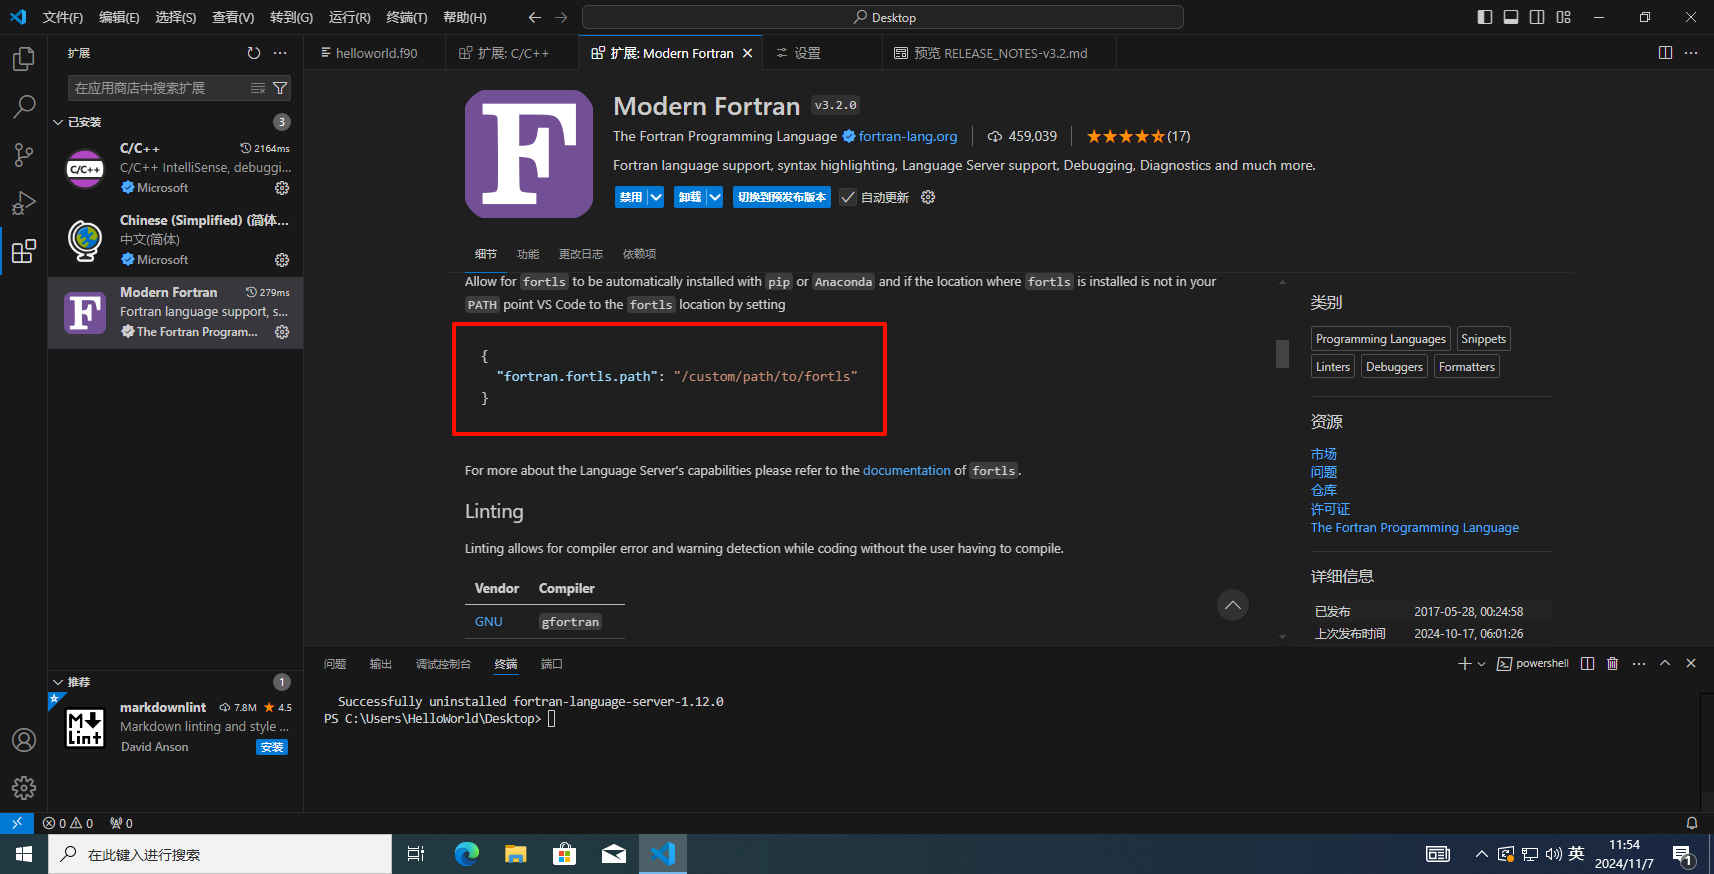Delete the terminal with trash icon

pyautogui.click(x=1612, y=664)
